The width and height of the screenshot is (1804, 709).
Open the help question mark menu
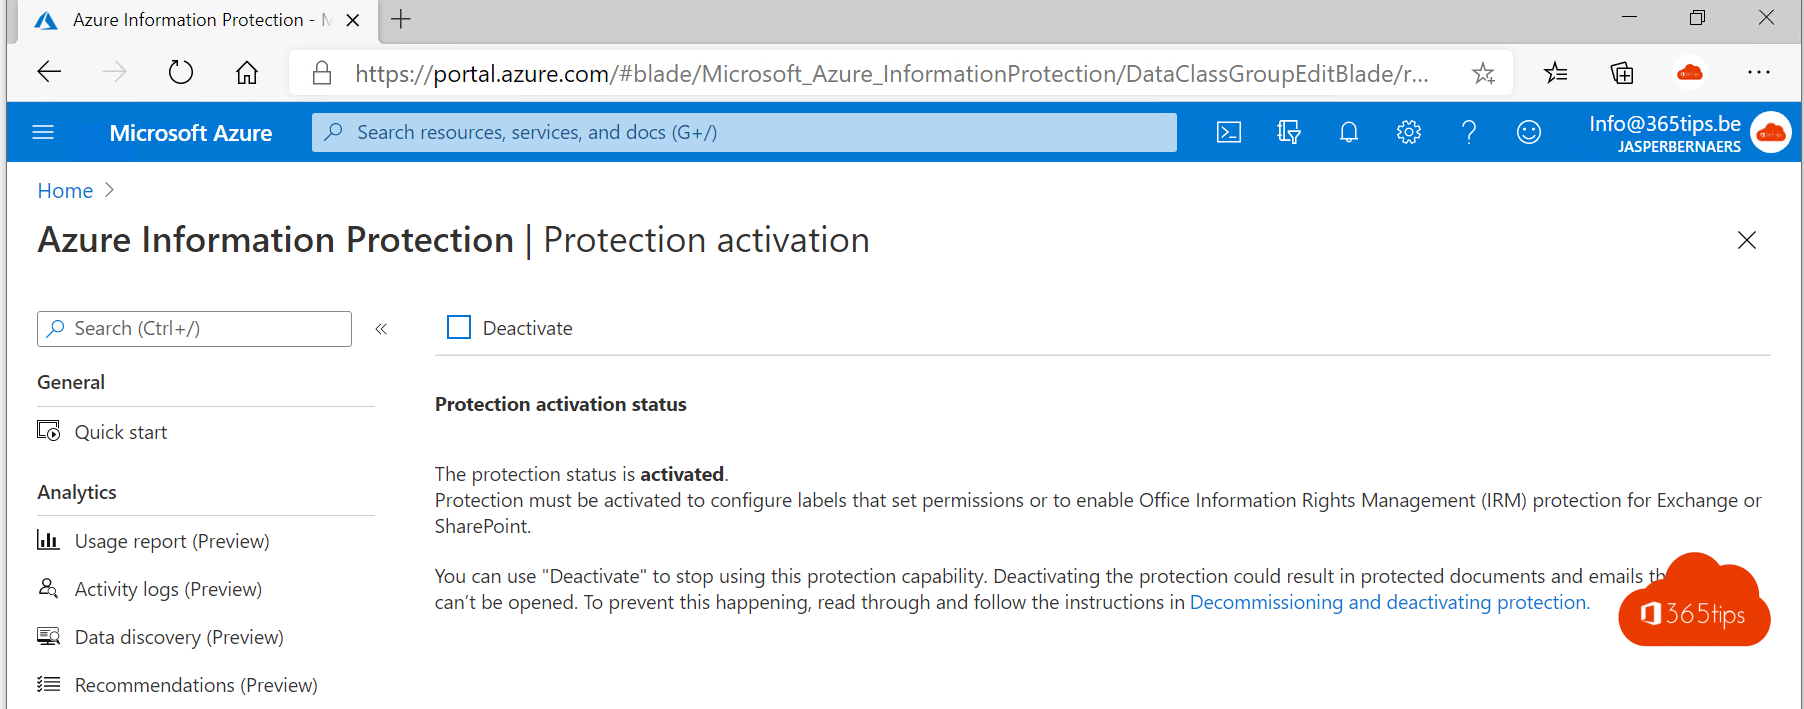pyautogui.click(x=1468, y=131)
